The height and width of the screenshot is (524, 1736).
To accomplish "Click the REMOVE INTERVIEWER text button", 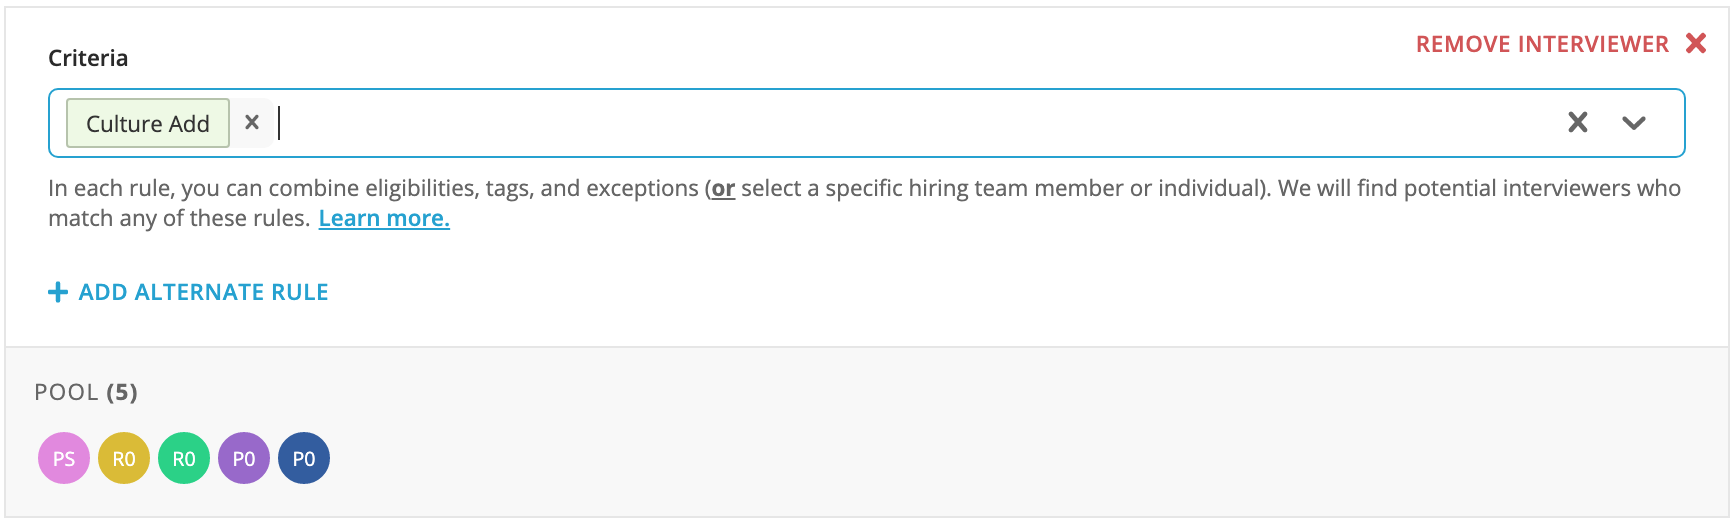I will 1542,44.
